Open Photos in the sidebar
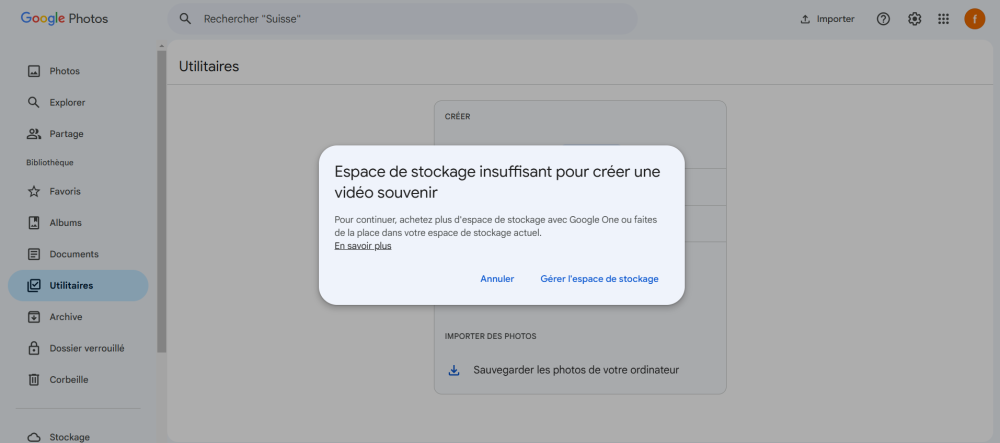This screenshot has width=1000, height=443. (x=64, y=71)
